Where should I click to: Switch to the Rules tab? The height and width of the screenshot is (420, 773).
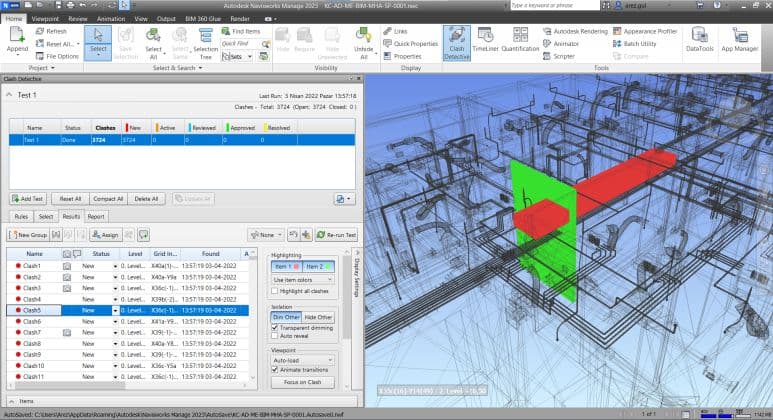point(21,216)
